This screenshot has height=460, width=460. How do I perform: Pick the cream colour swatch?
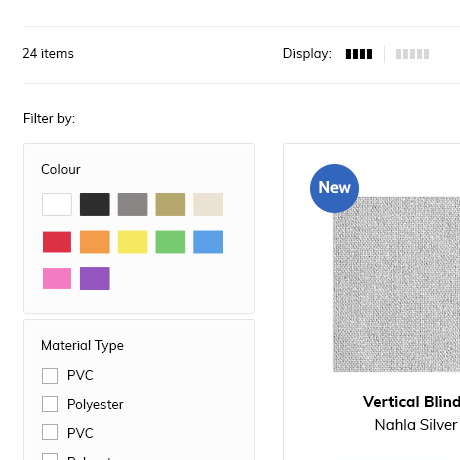point(208,204)
